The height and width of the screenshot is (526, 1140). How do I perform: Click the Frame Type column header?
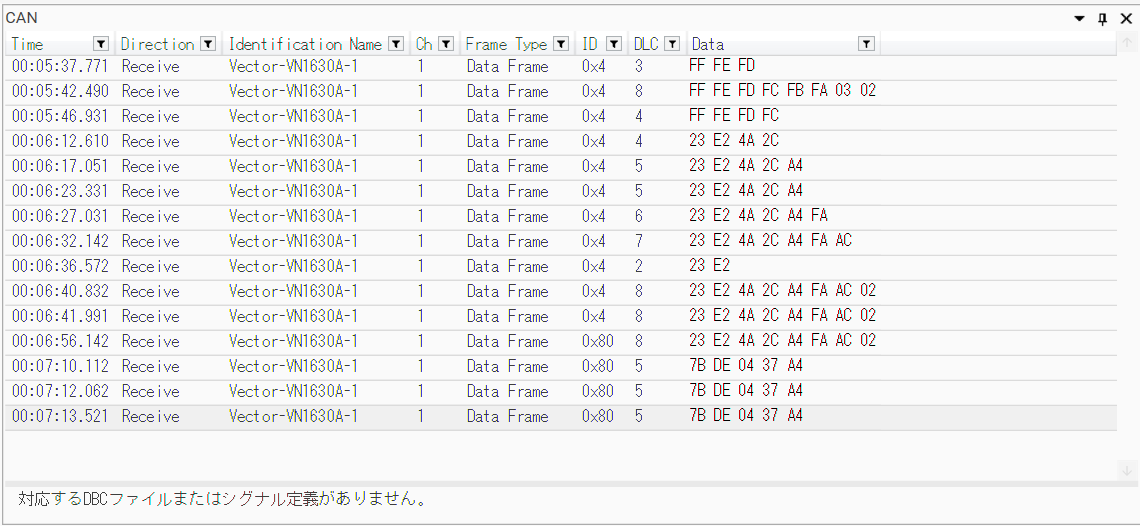(x=506, y=44)
